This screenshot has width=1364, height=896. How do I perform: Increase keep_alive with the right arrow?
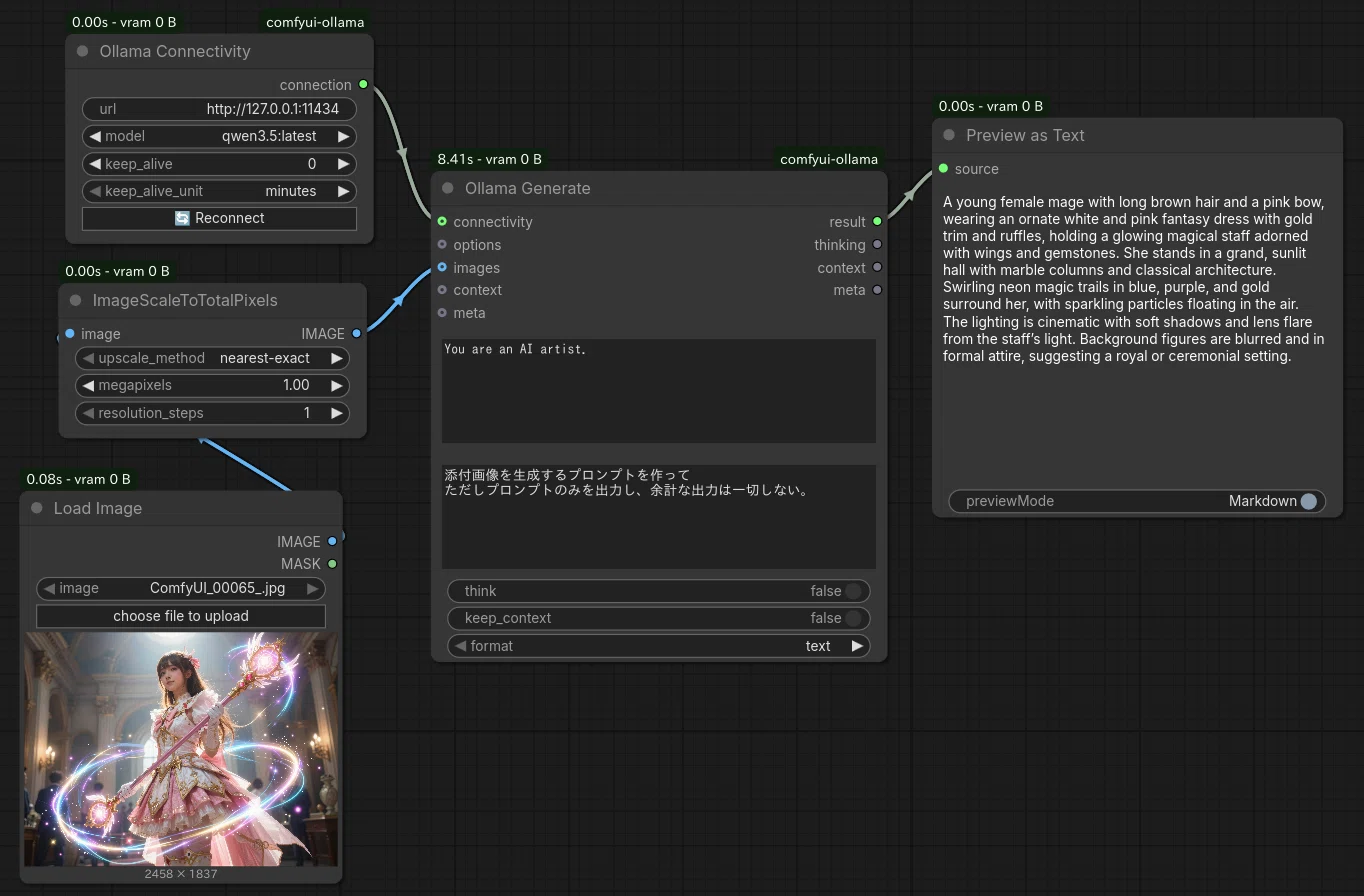[343, 164]
